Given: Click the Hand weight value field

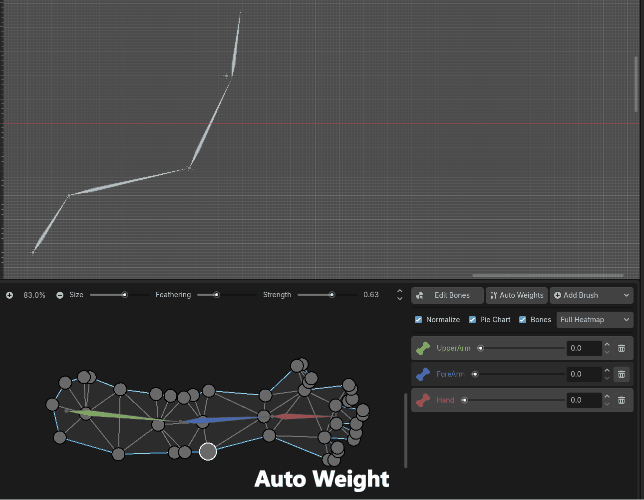Looking at the screenshot, I should (584, 400).
